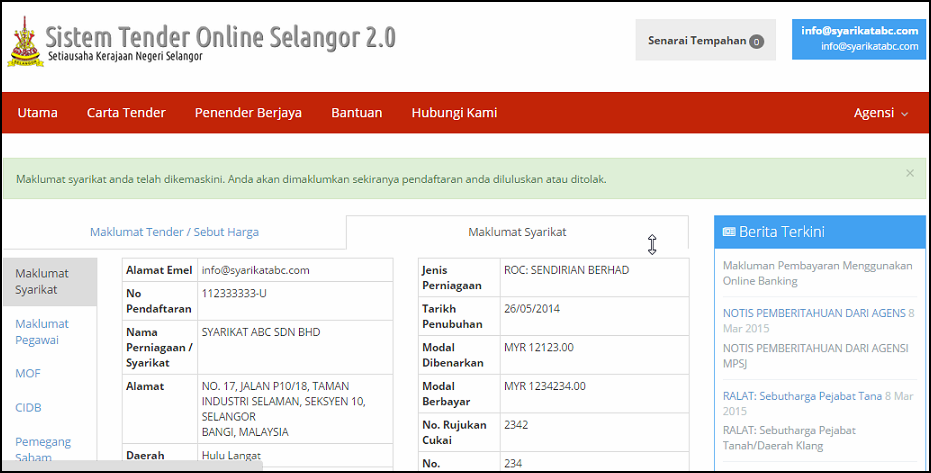Viewport: 931px width, 473px height.
Task: Click the Selangor state crest logo
Action: coord(27,41)
